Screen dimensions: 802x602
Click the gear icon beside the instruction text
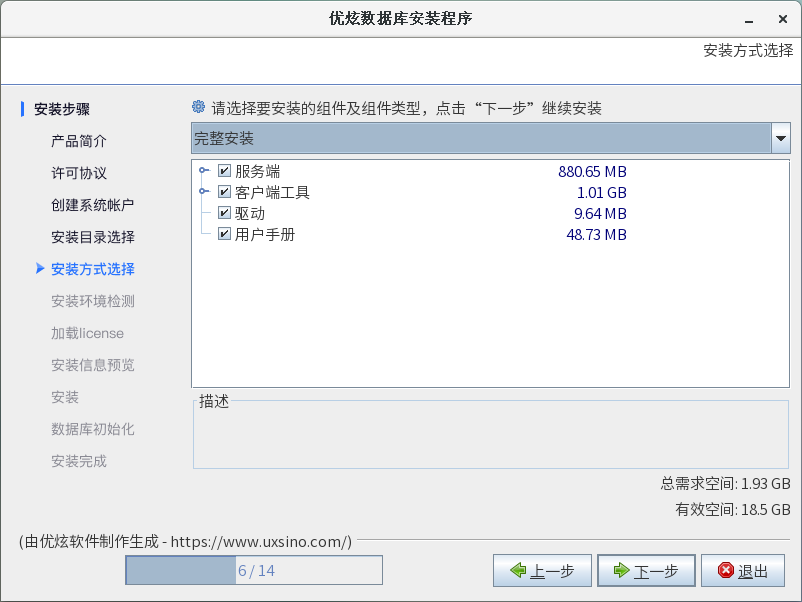point(199,108)
